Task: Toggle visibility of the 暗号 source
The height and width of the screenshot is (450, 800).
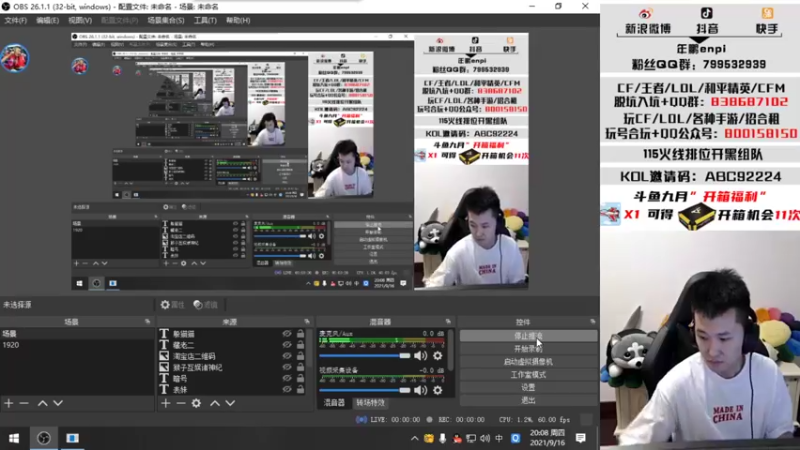Action: coord(287,378)
